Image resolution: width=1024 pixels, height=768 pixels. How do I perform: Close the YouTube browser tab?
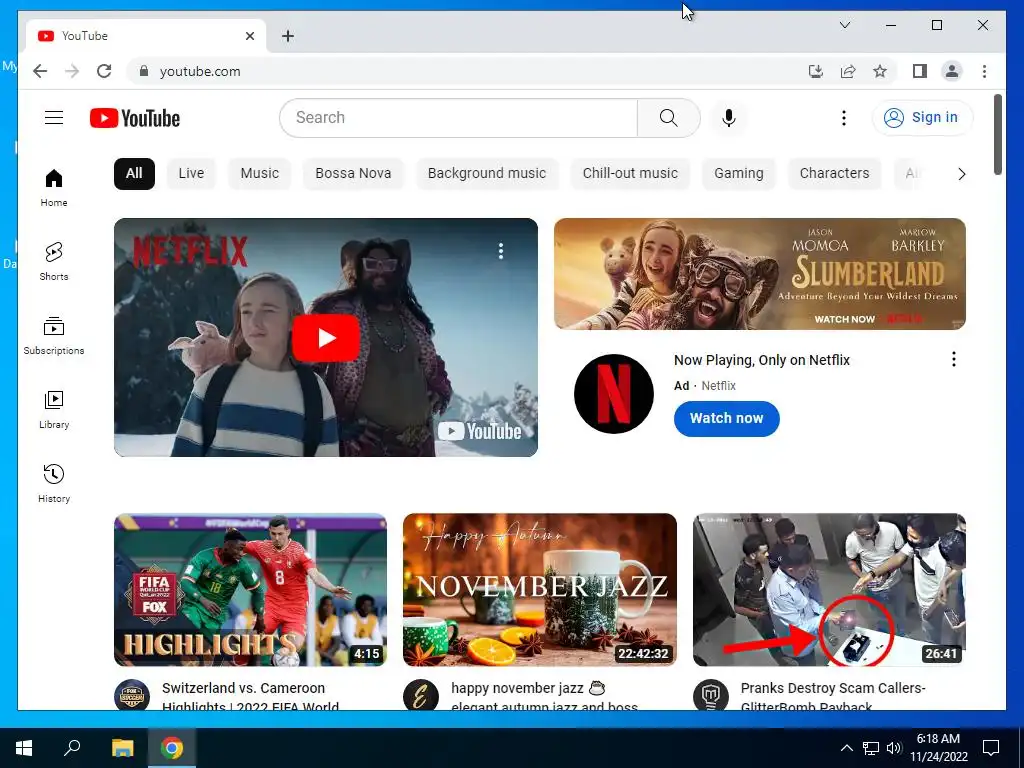click(249, 36)
